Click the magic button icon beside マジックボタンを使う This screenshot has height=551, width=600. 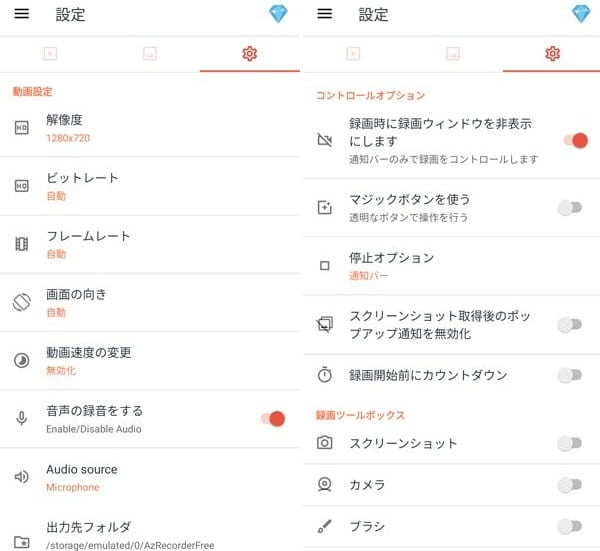click(x=324, y=208)
